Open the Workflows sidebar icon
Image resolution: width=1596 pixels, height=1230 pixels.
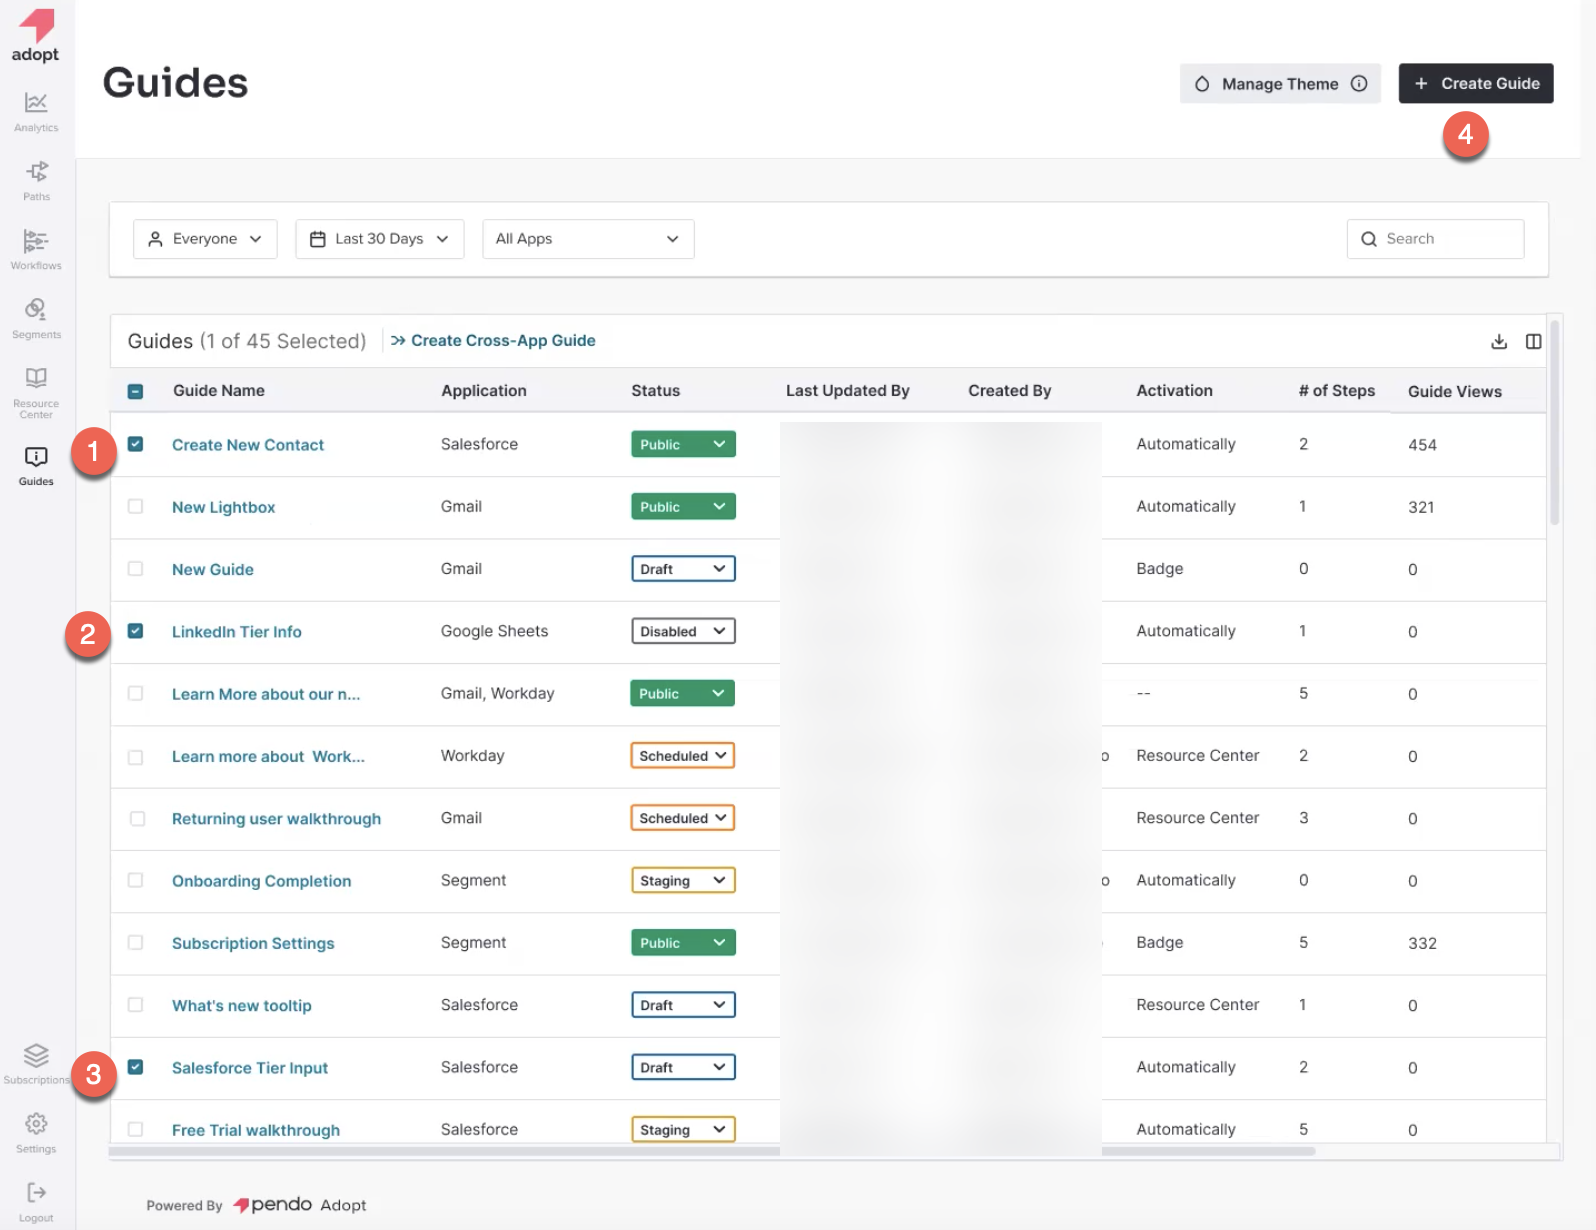coord(36,250)
